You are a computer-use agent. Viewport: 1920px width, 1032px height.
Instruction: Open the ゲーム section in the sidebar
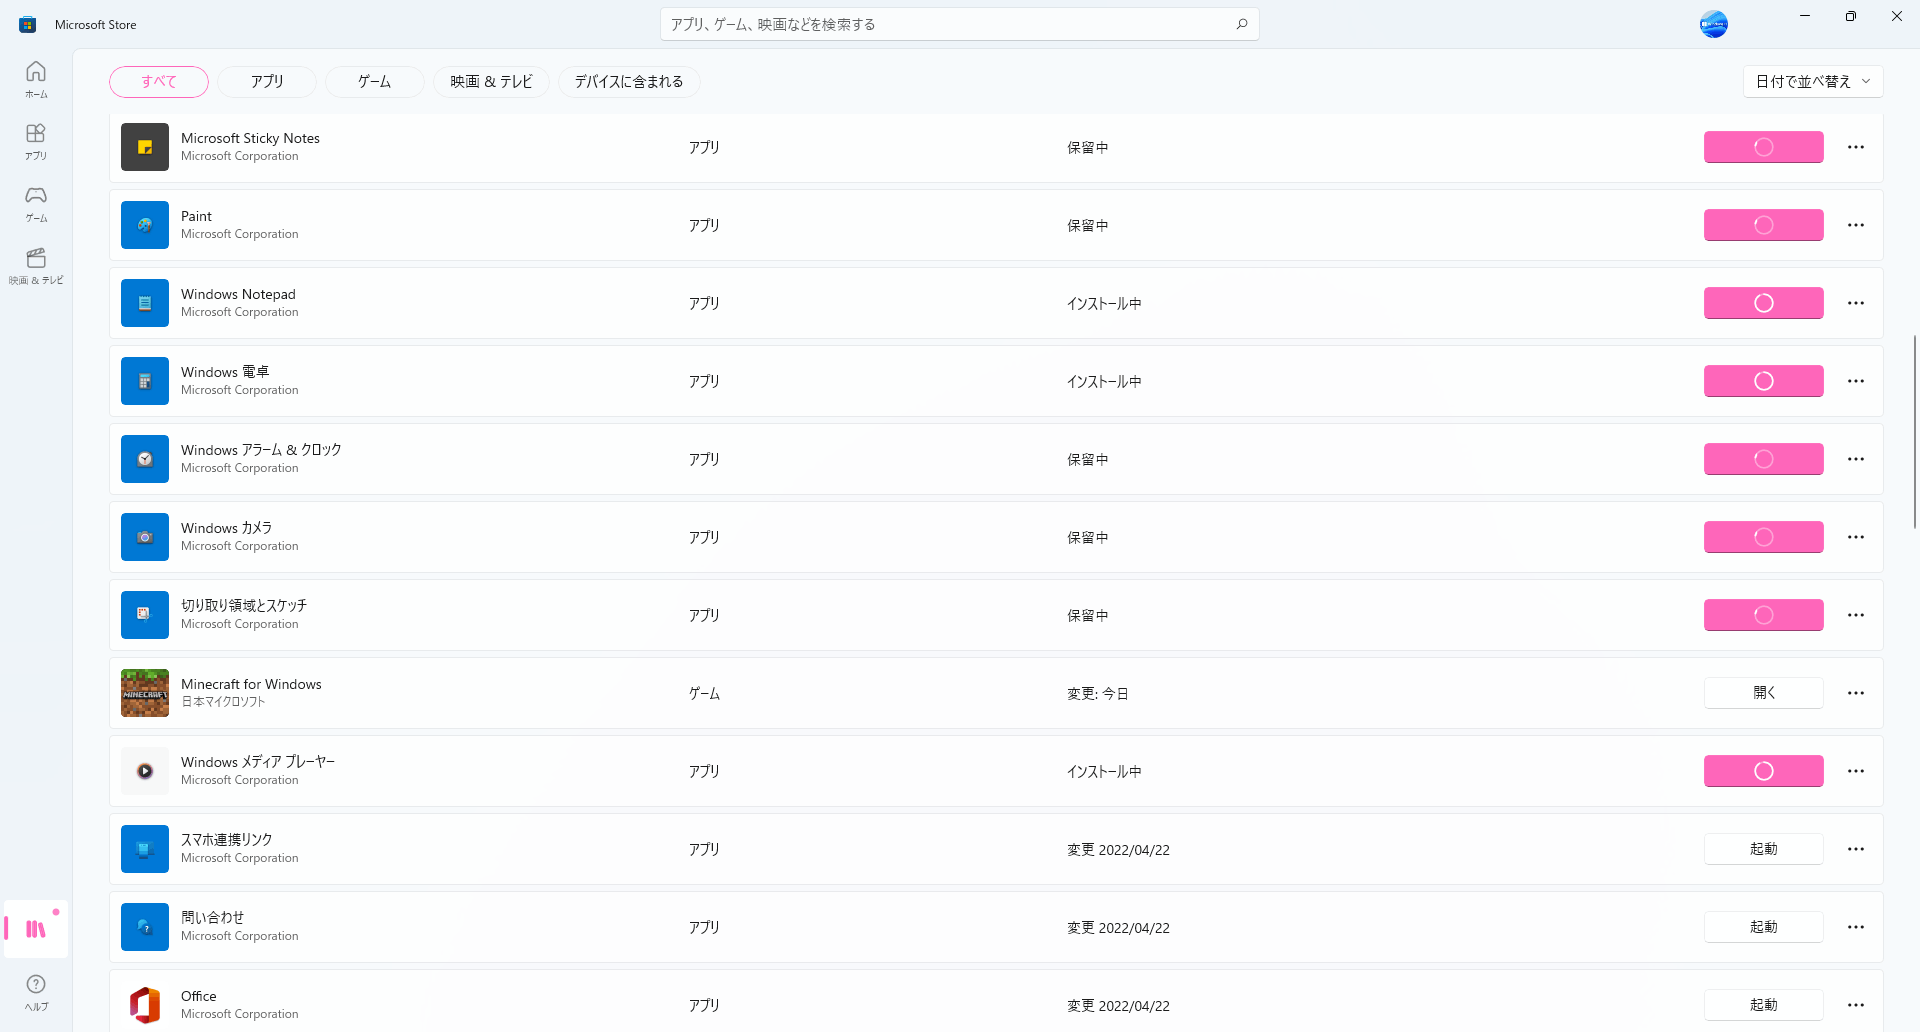pyautogui.click(x=36, y=204)
